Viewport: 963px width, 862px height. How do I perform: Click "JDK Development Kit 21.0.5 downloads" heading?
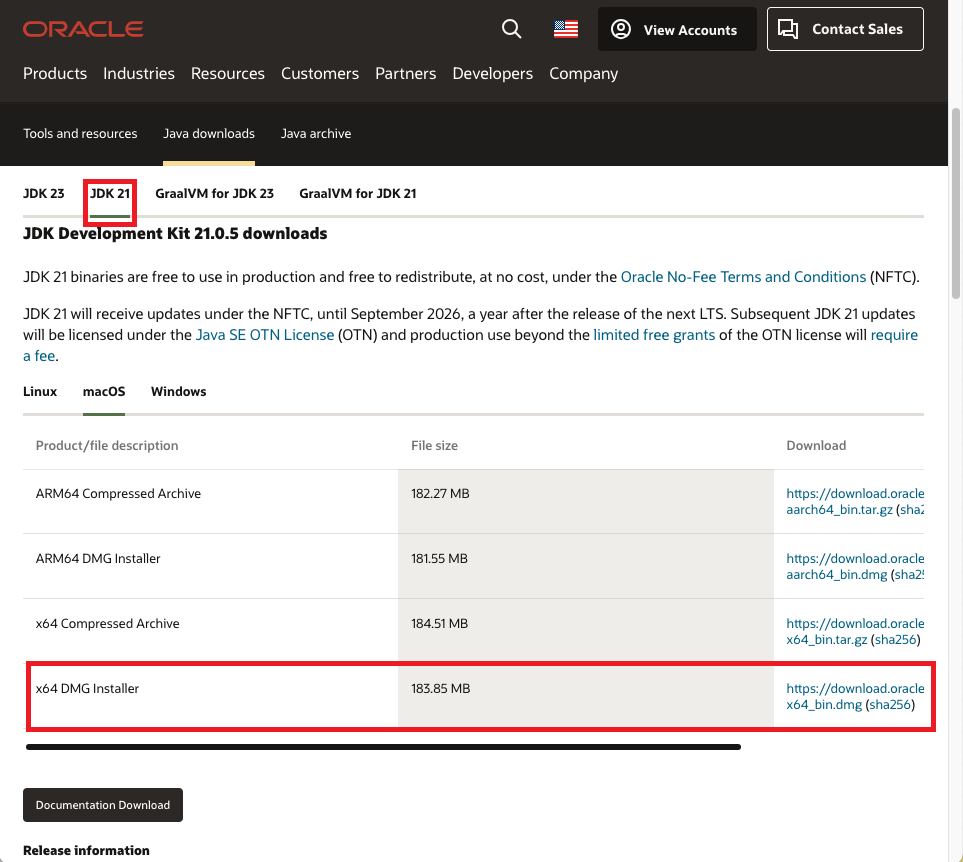175,234
